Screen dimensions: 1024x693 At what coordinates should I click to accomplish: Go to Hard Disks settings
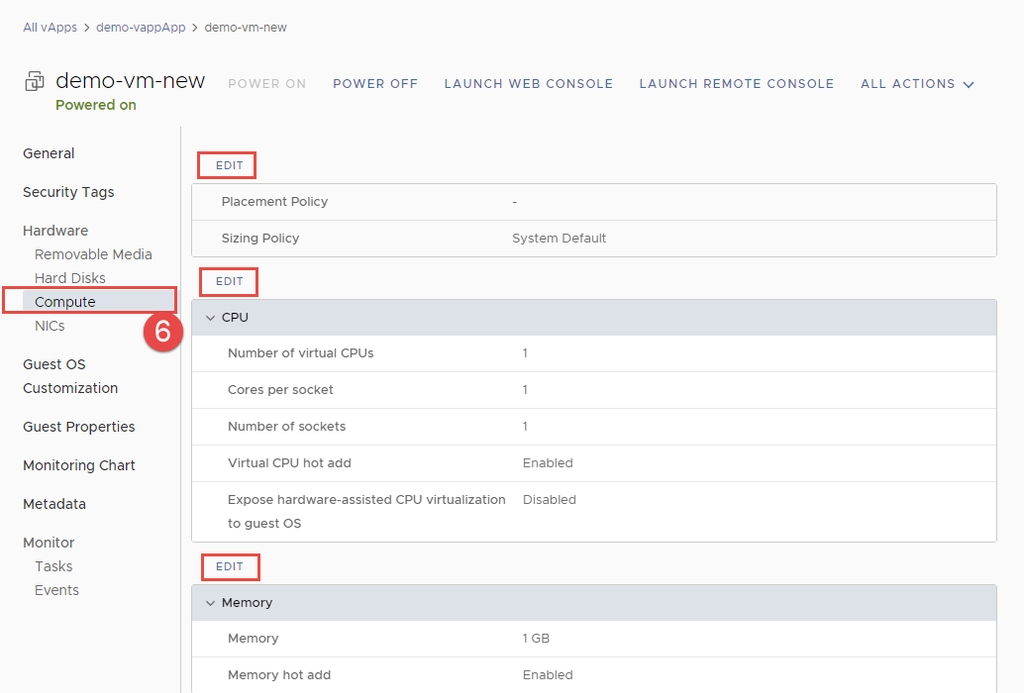(70, 278)
